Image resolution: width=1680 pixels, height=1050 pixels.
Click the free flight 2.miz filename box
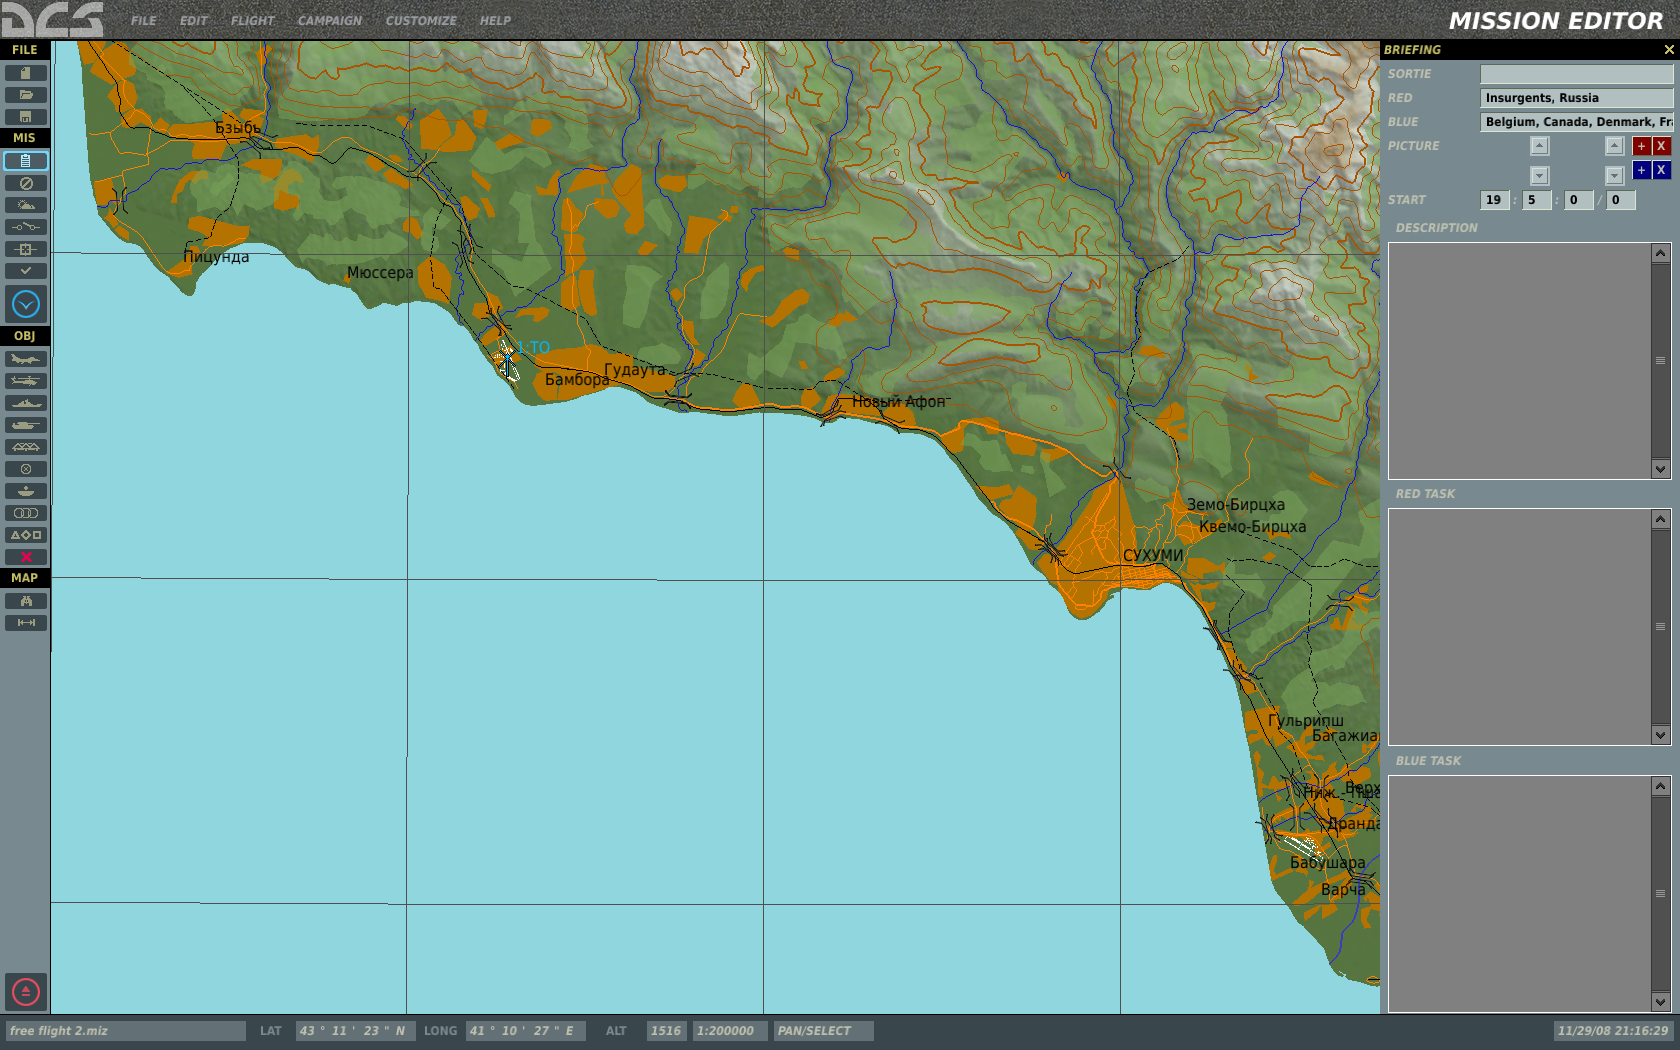coord(125,1031)
